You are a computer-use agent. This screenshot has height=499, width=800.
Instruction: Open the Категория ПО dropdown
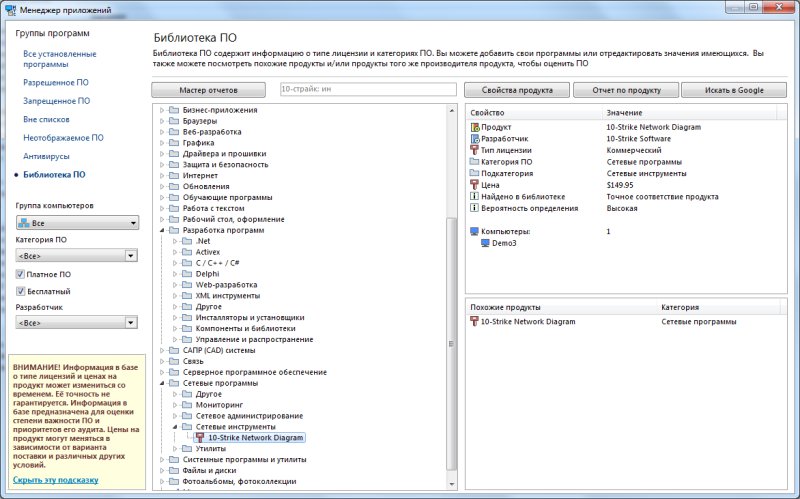pyautogui.click(x=77, y=256)
